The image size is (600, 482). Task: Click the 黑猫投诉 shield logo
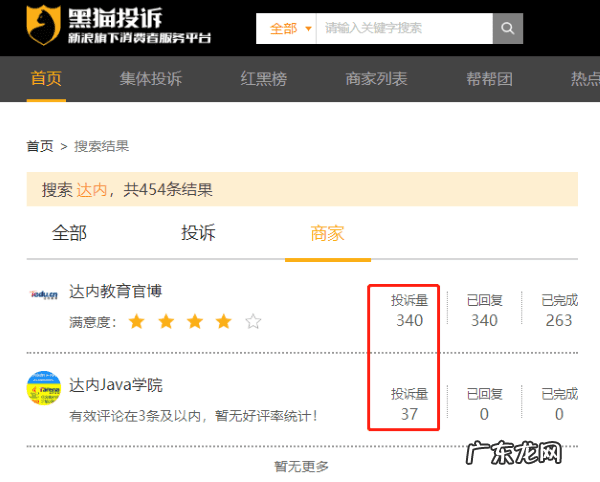[43, 25]
